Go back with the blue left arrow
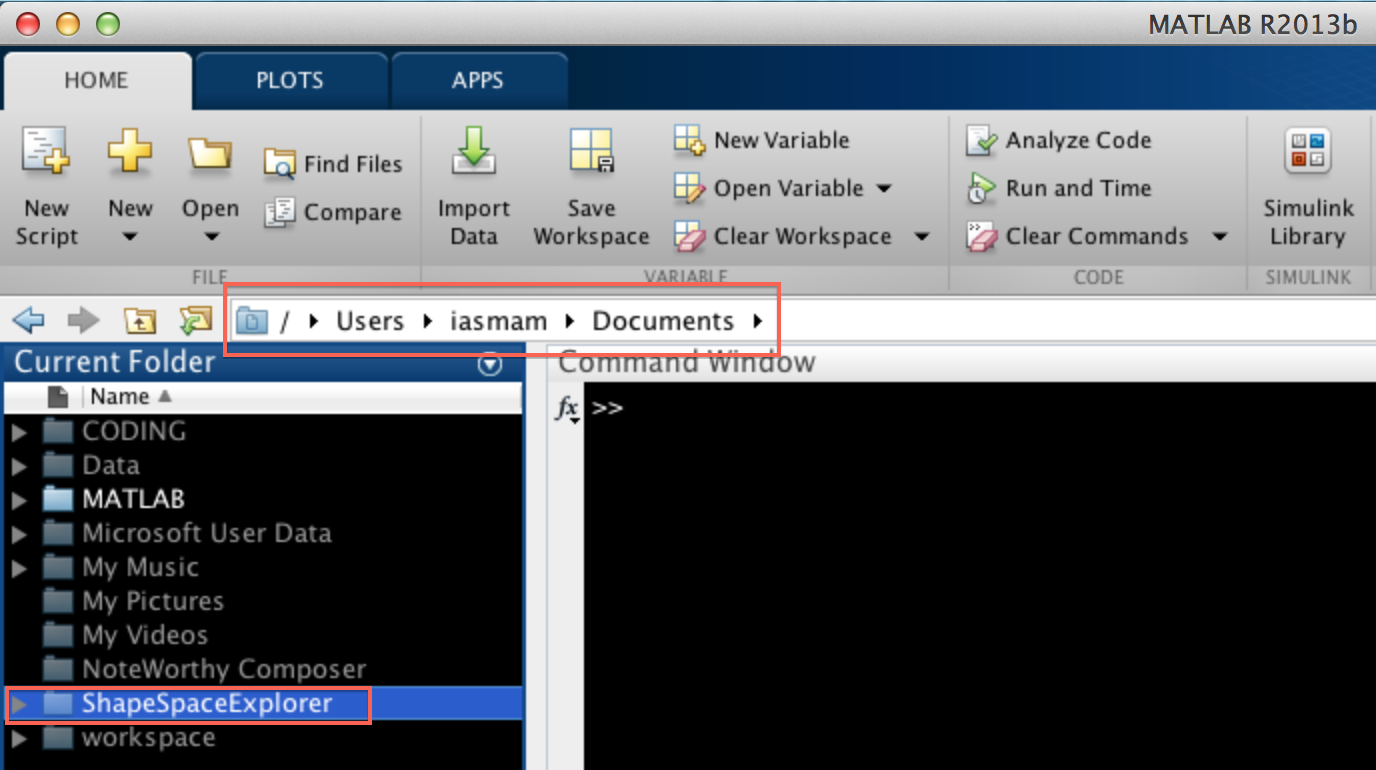This screenshot has height=770, width=1376. click(29, 321)
